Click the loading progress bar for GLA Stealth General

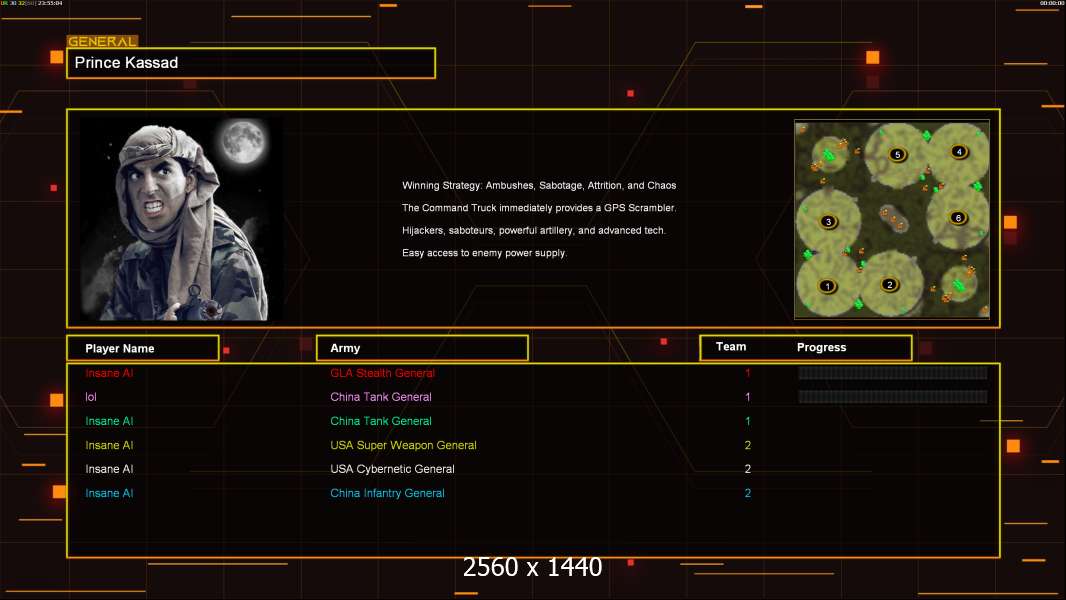point(893,372)
